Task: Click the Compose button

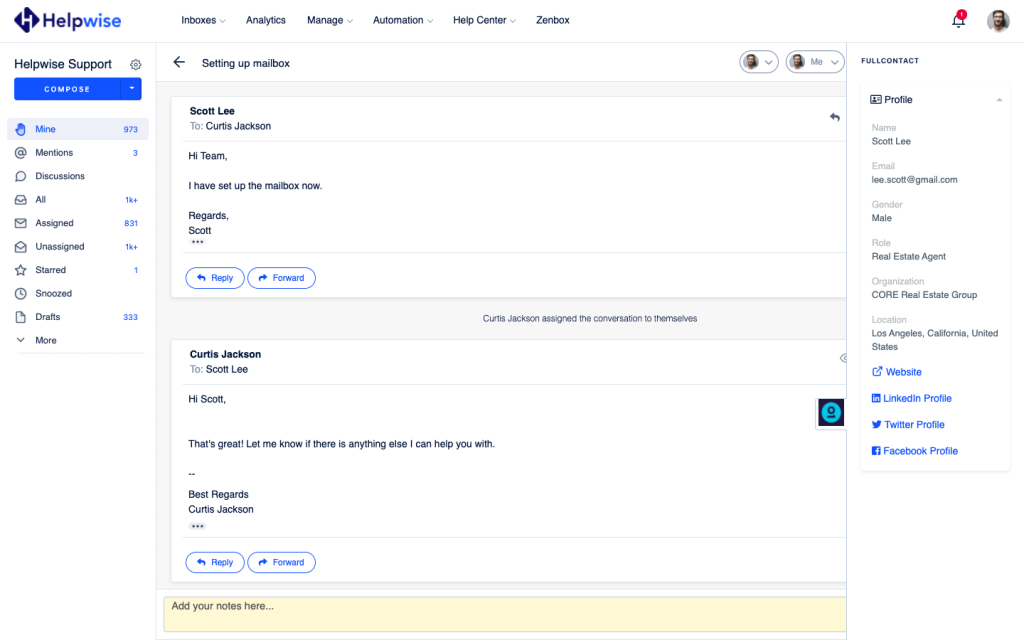Action: (x=67, y=89)
